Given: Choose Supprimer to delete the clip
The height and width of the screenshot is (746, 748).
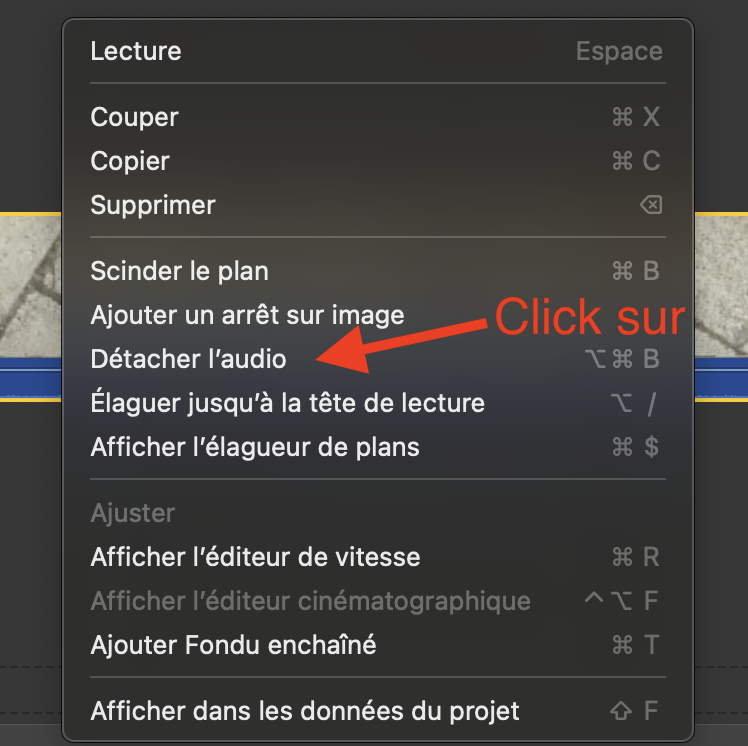Looking at the screenshot, I should pyautogui.click(x=153, y=205).
